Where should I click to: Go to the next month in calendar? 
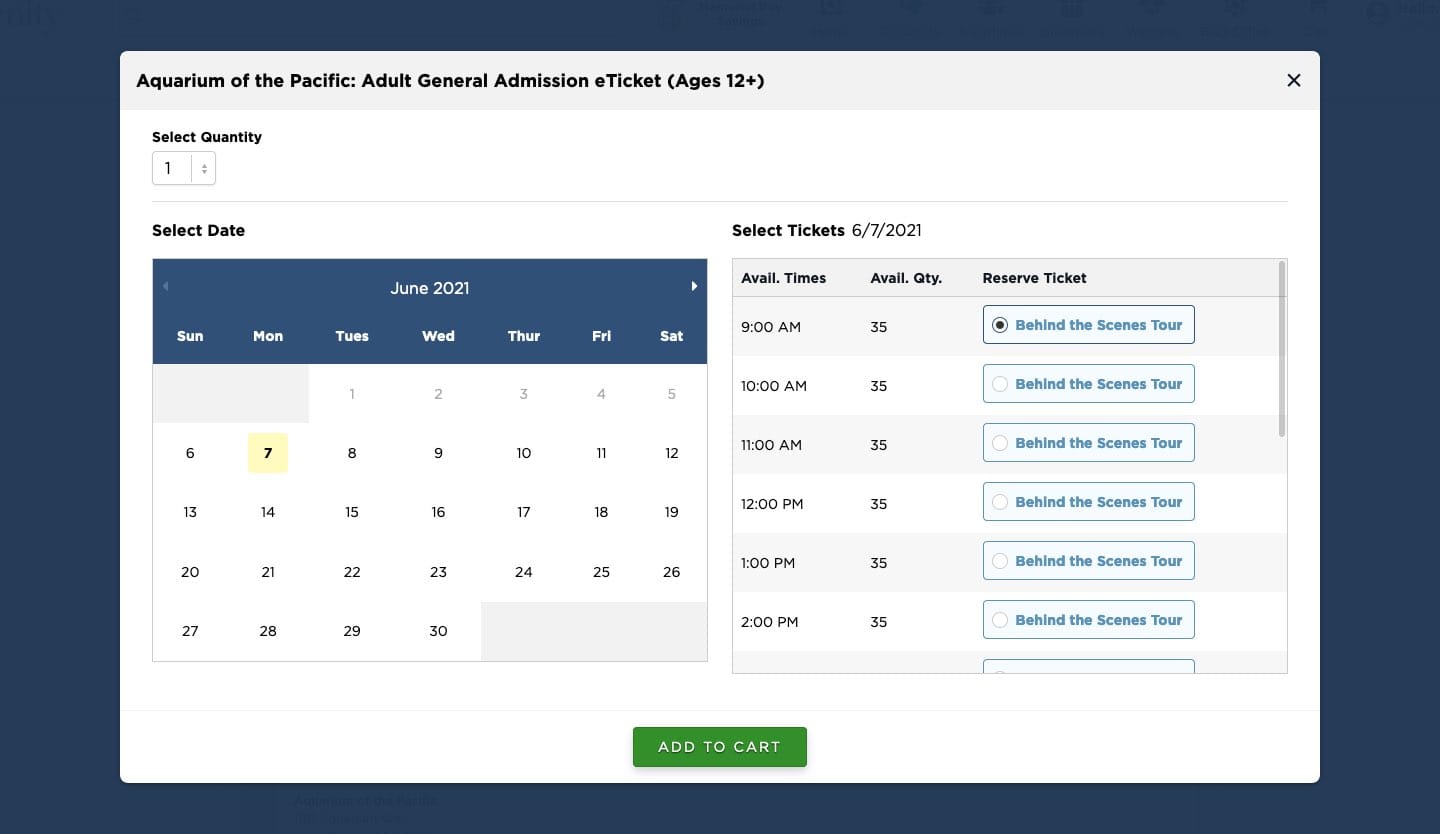tap(694, 286)
